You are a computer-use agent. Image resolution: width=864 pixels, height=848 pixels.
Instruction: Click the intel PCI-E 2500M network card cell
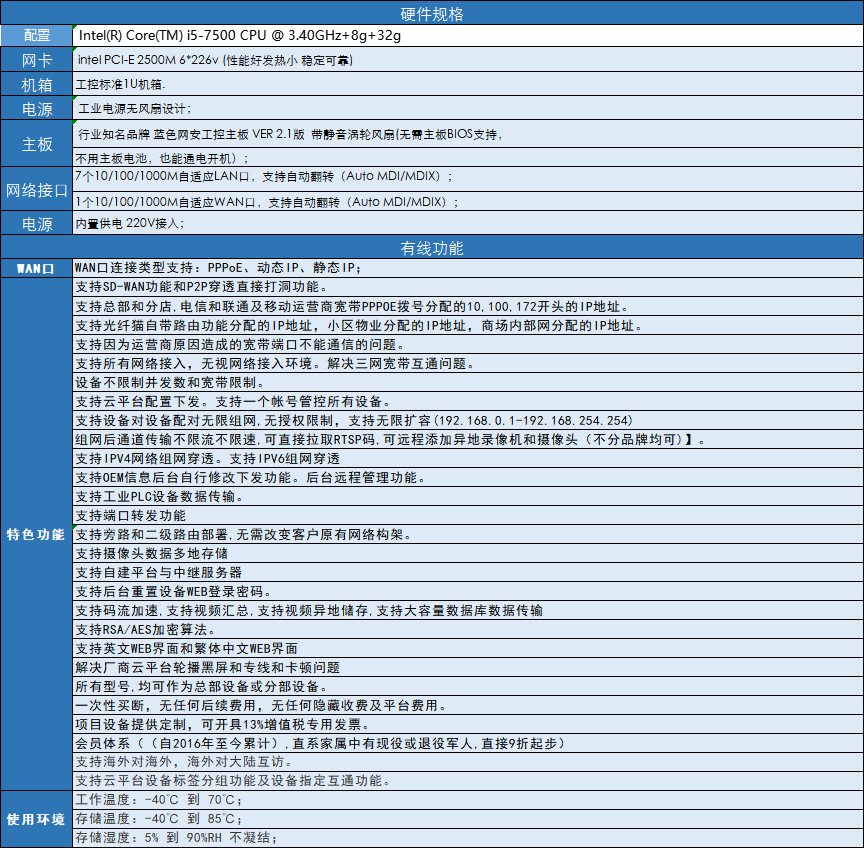click(468, 60)
